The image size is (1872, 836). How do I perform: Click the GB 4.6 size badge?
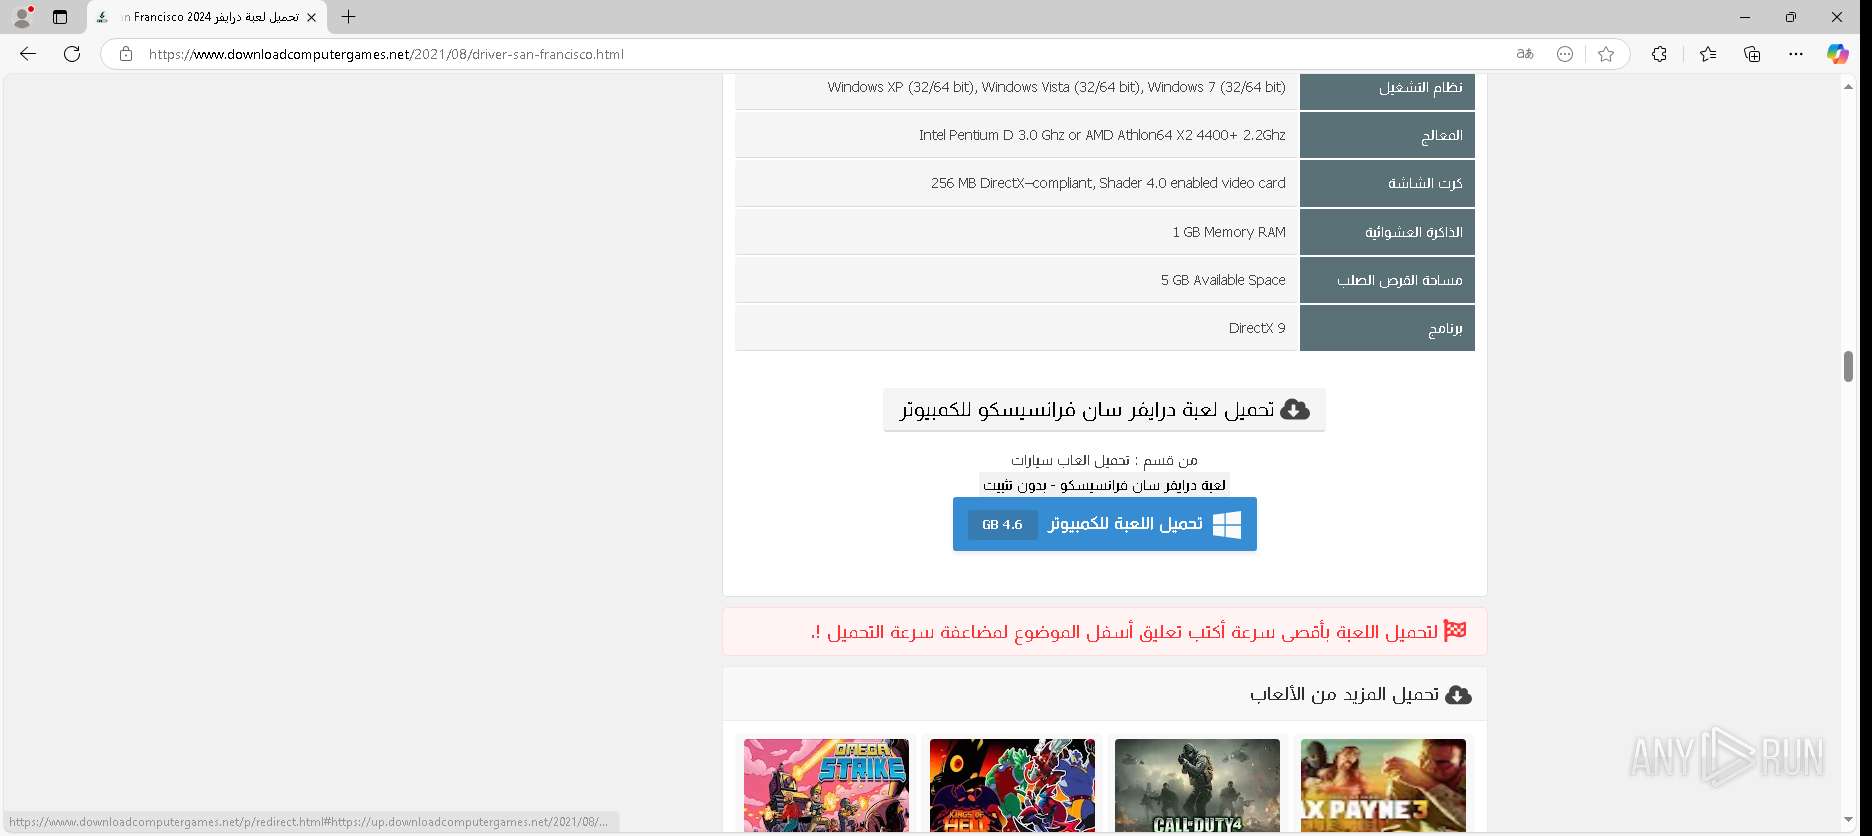click(1002, 524)
